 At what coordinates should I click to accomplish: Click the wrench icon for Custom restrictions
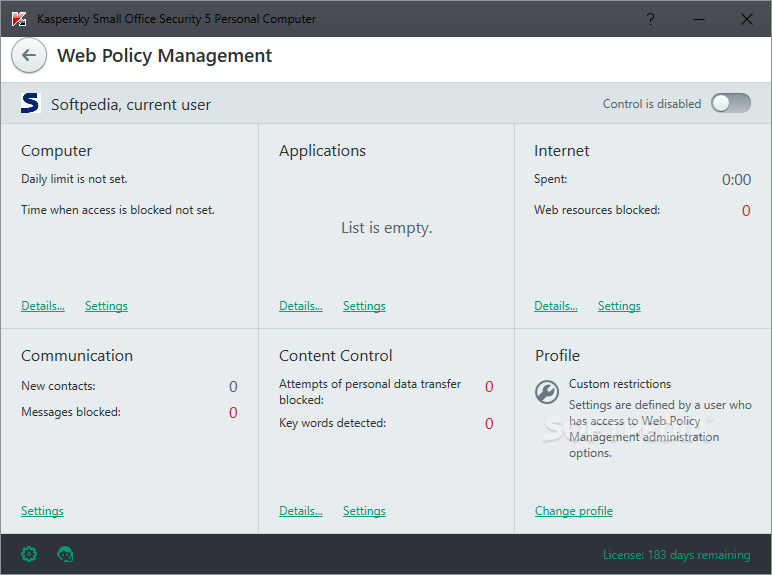547,392
